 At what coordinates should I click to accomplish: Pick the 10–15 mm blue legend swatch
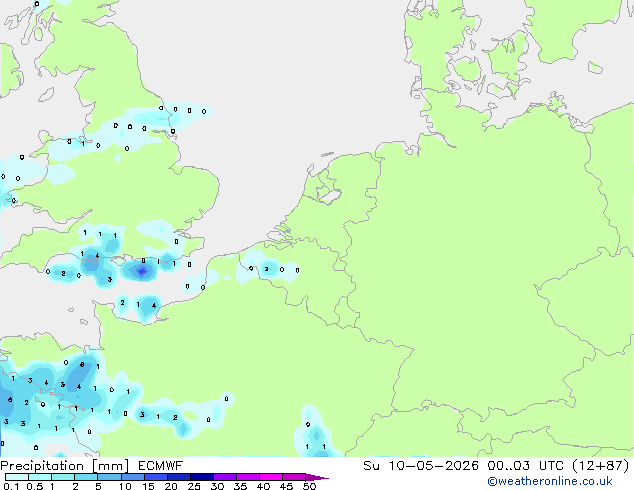click(x=133, y=477)
